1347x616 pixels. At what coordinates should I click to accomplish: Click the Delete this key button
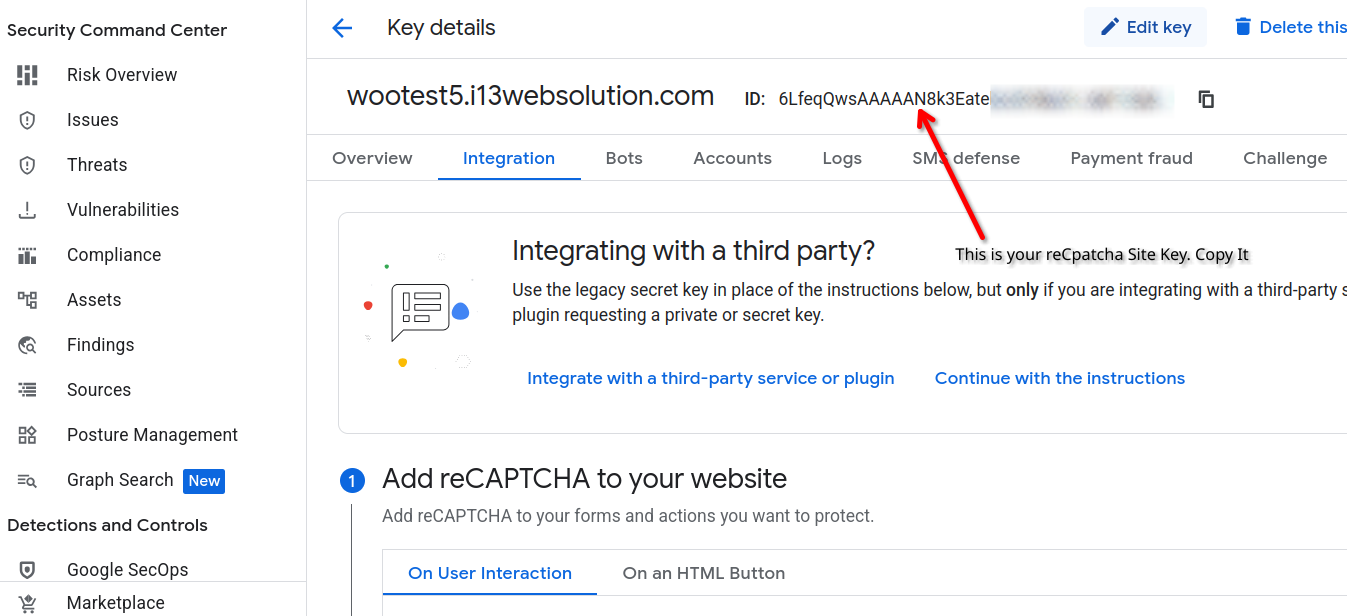pyautogui.click(x=1290, y=27)
